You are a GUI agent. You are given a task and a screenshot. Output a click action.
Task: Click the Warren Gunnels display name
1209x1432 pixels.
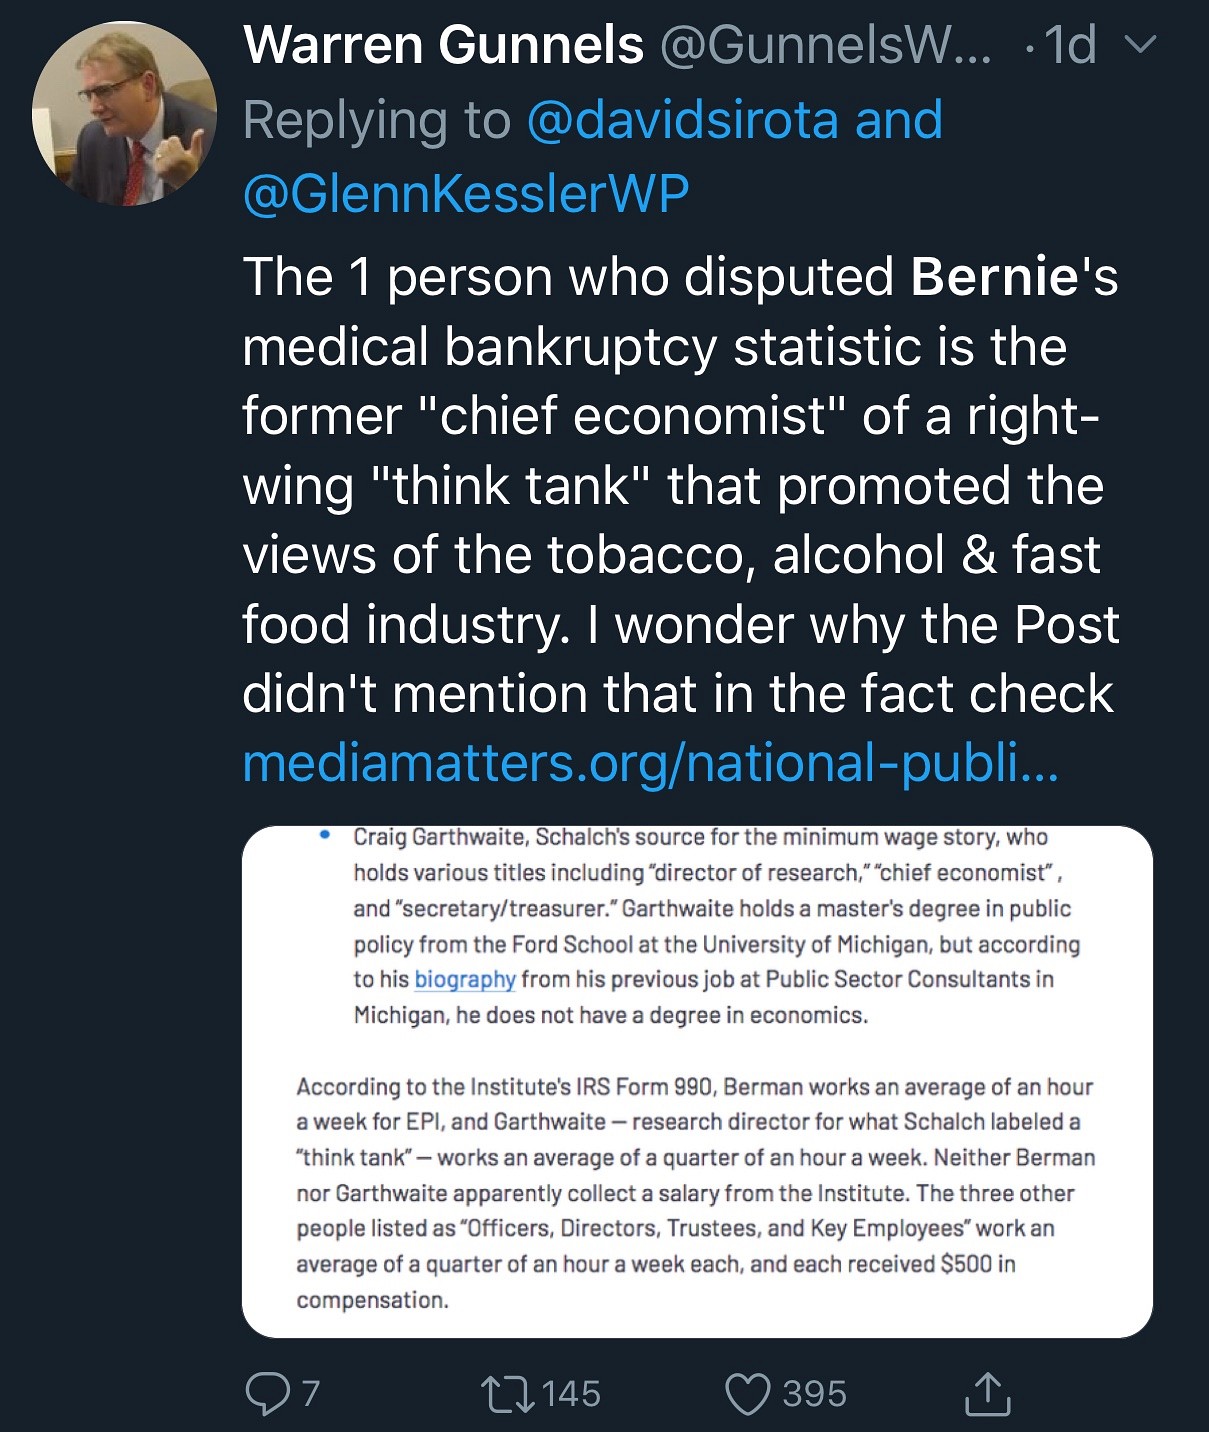(x=443, y=45)
